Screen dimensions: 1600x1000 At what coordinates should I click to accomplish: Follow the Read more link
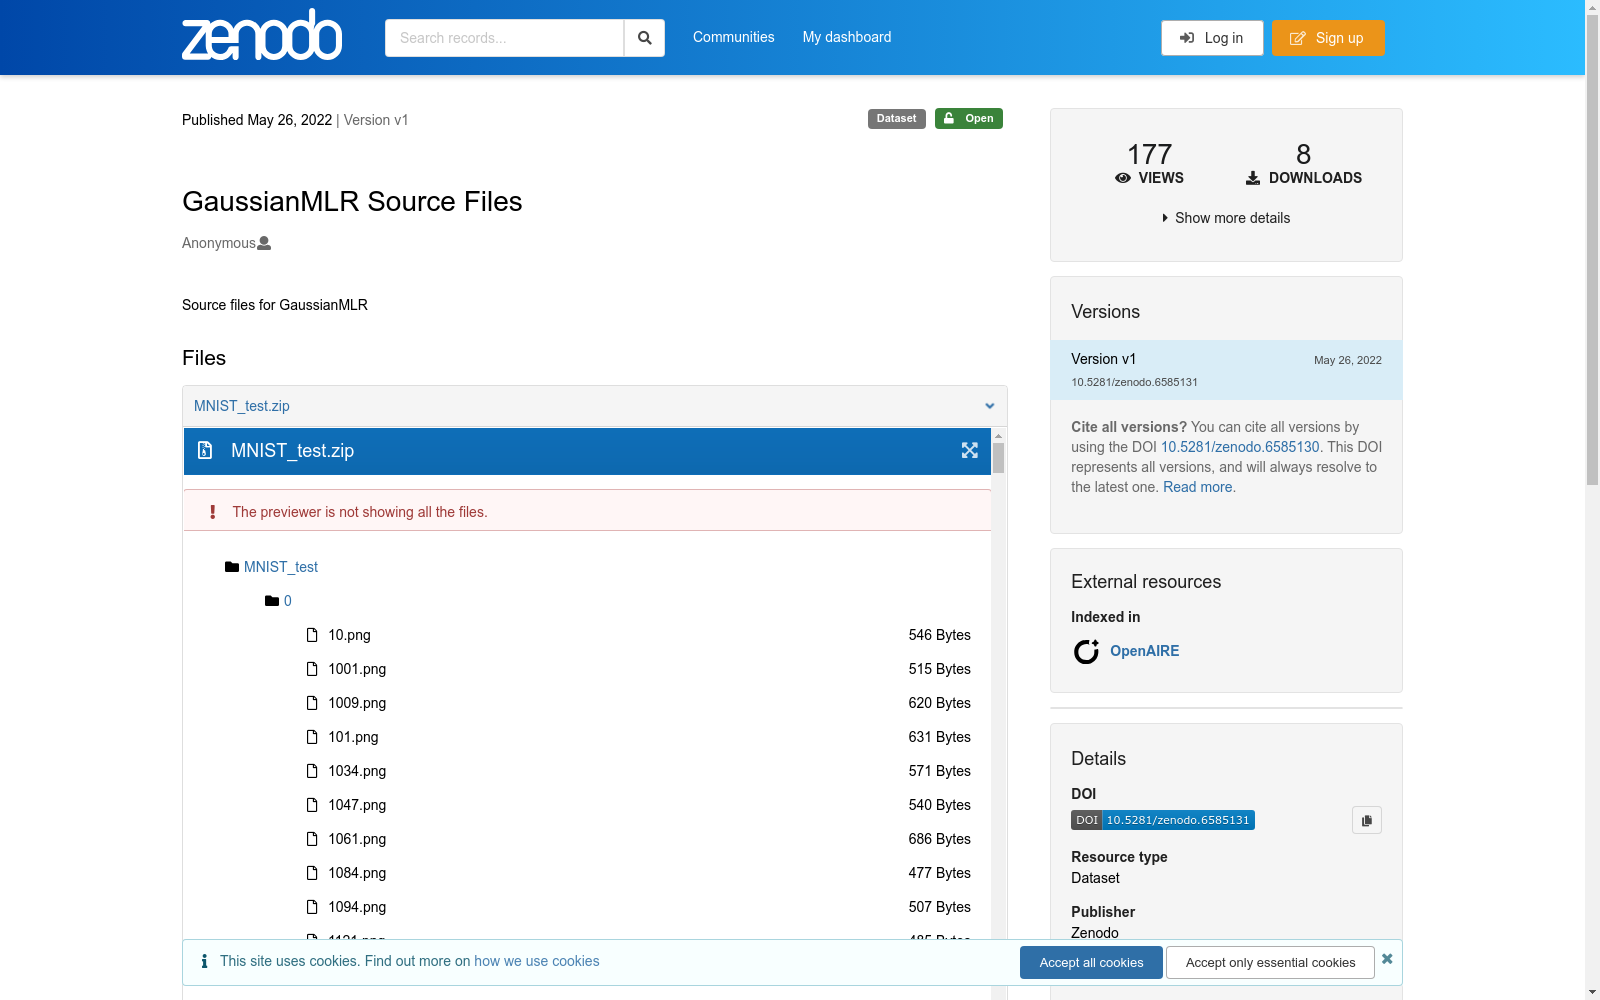(1198, 487)
